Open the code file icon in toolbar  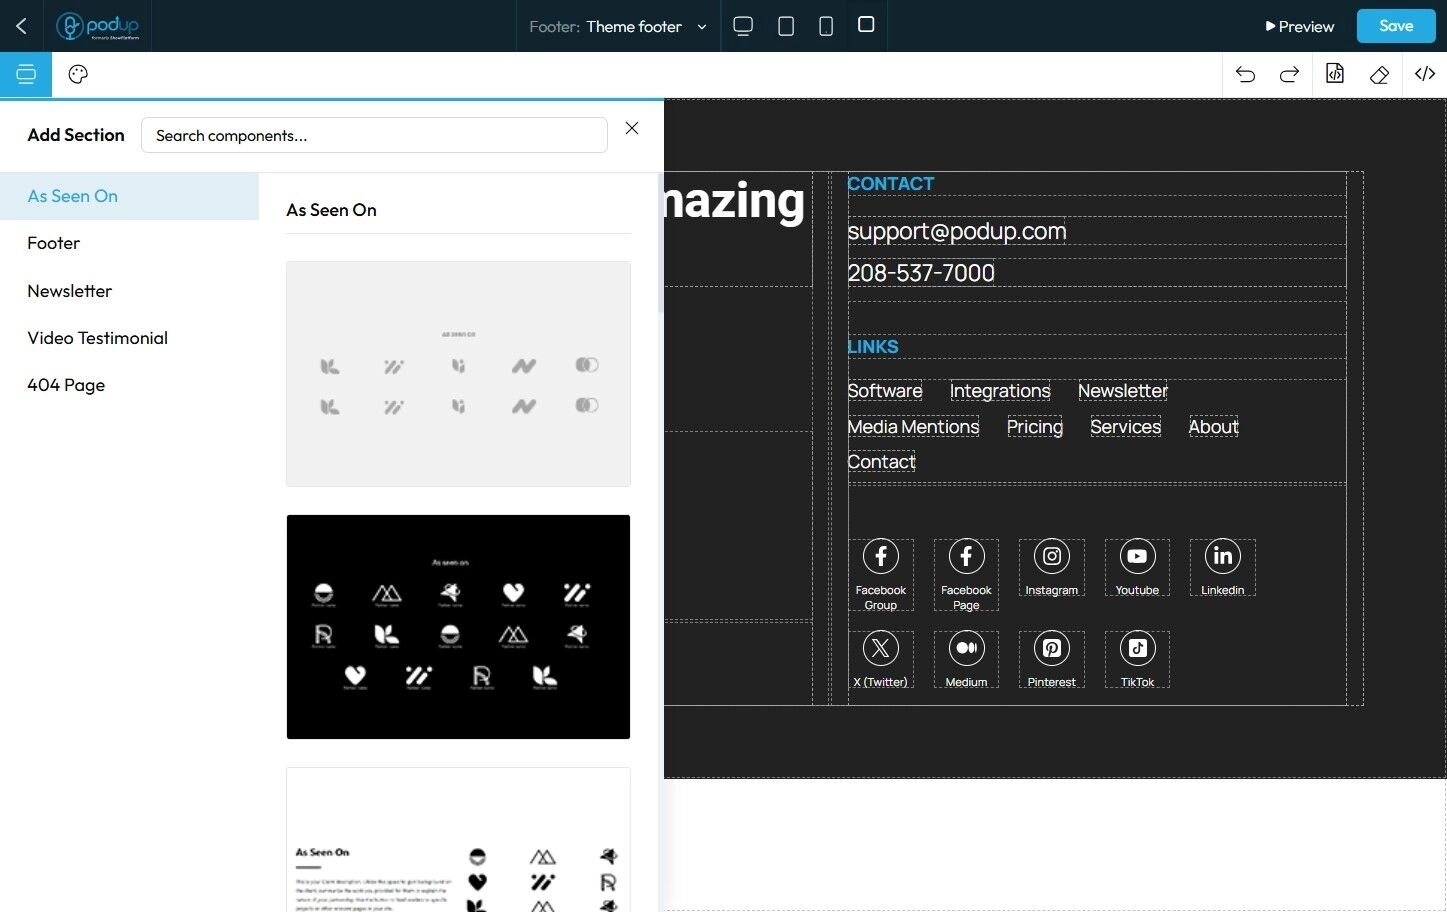1335,74
